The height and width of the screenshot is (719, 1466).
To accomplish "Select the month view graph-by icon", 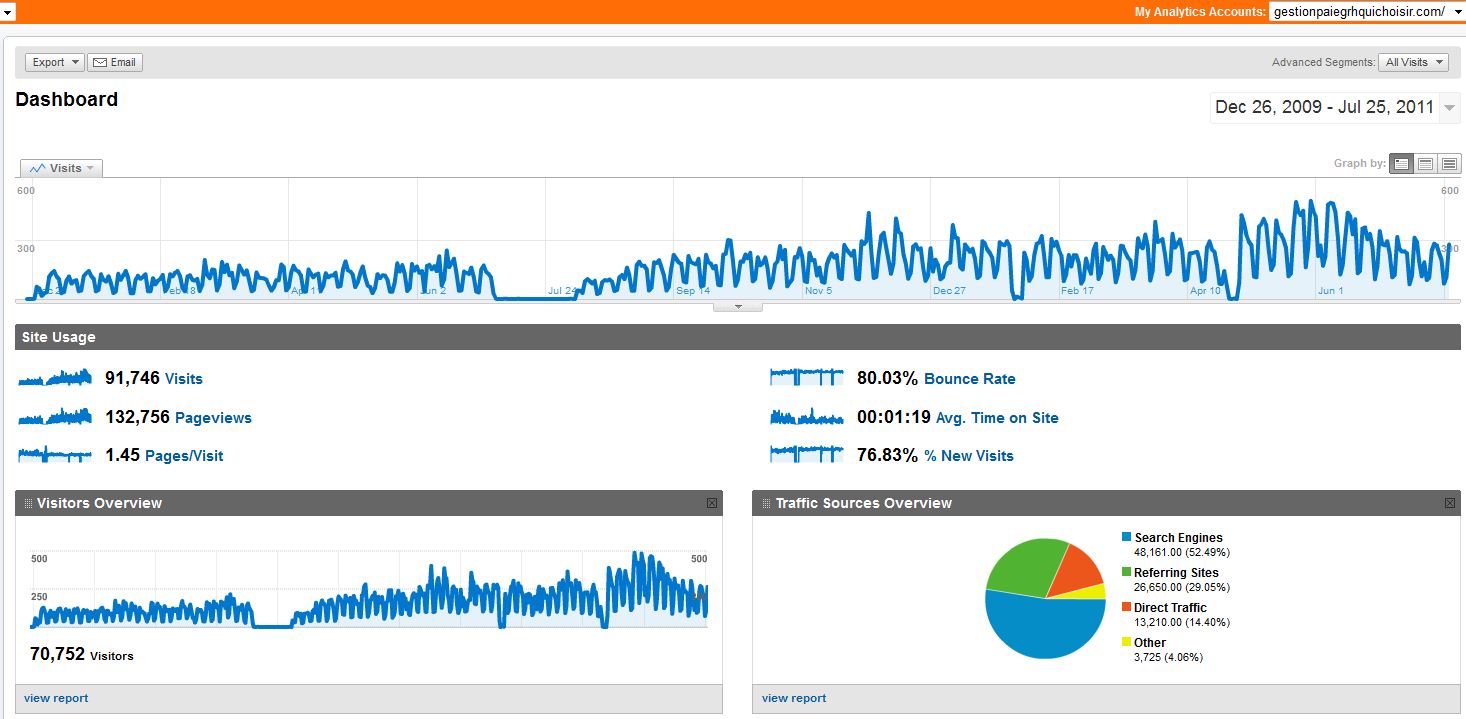I will click(1449, 163).
